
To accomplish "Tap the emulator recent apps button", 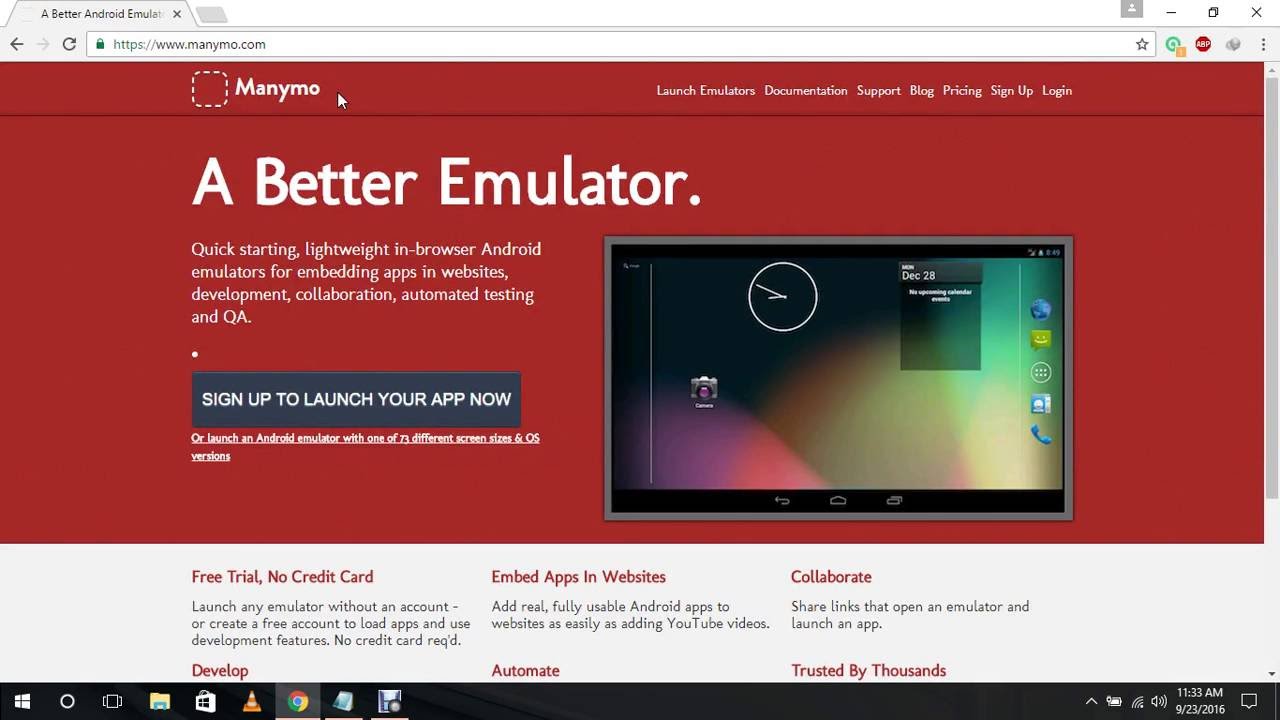I will [x=894, y=500].
